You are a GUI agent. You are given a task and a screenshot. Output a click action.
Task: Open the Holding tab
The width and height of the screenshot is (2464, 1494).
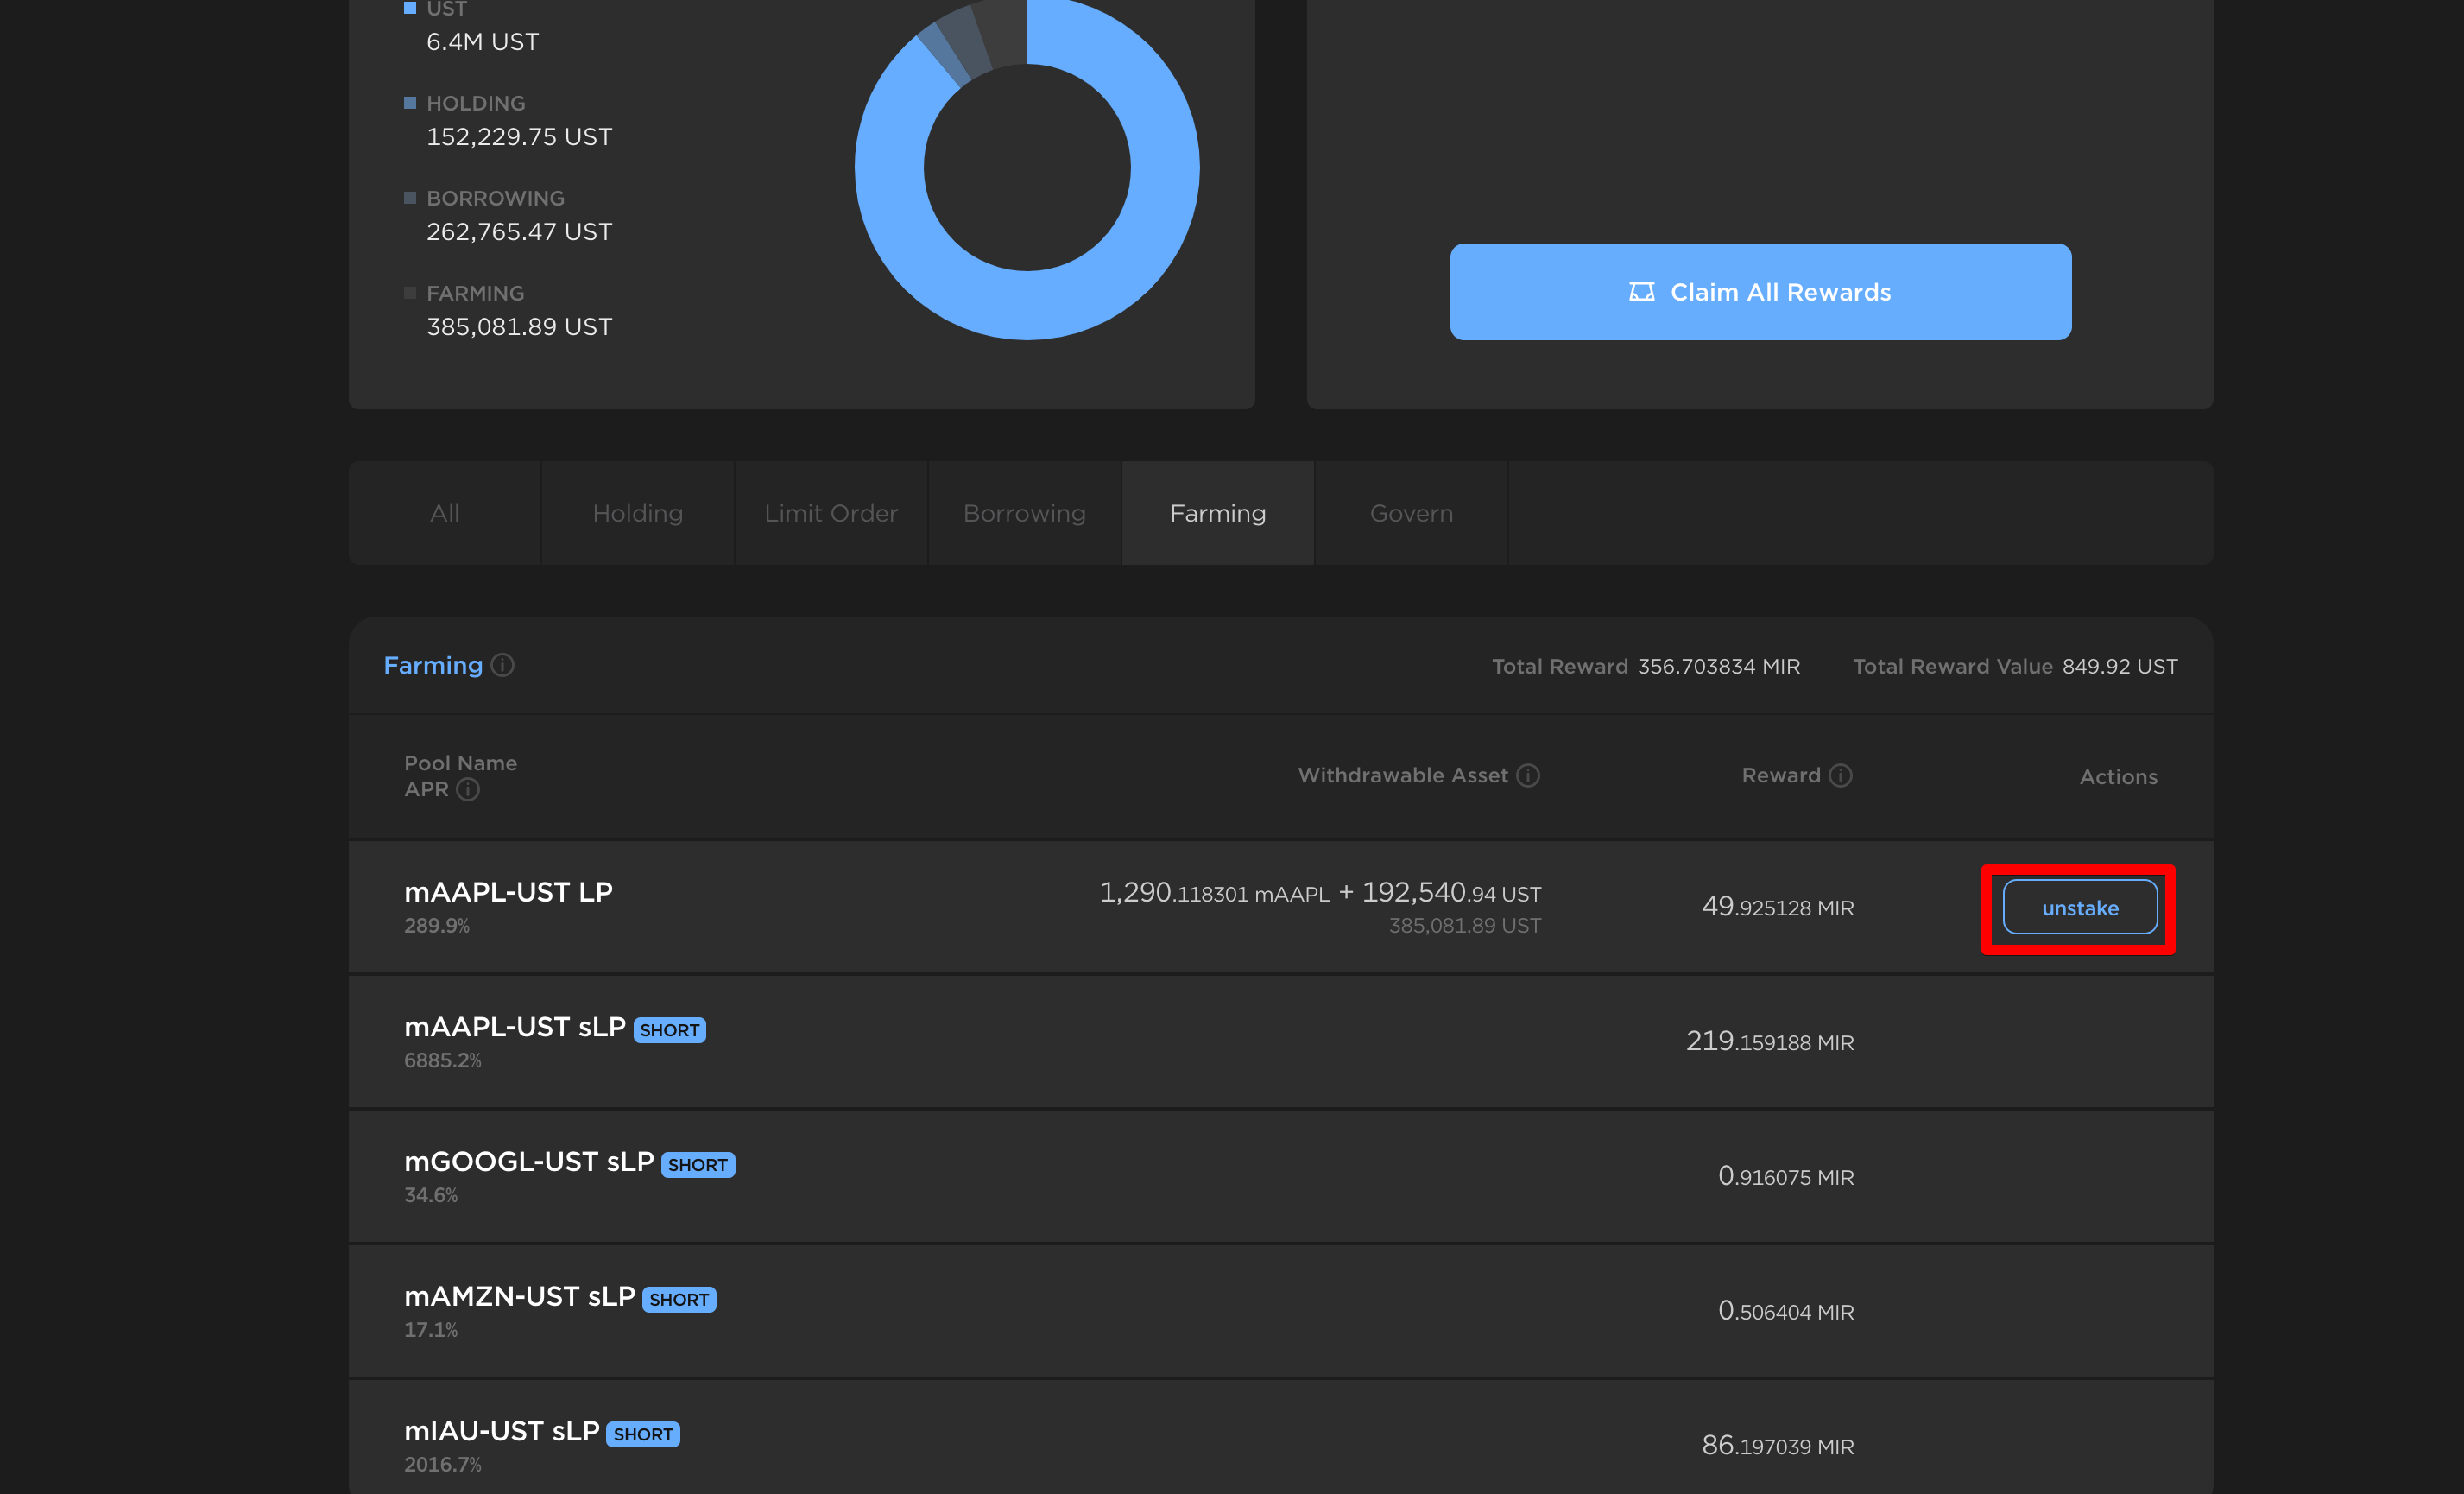coord(638,513)
